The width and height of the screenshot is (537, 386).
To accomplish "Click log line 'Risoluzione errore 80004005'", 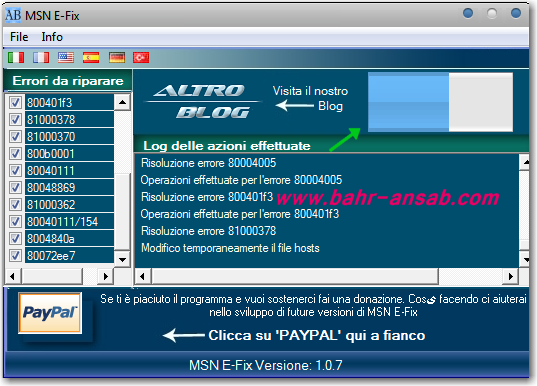I will tap(209, 163).
